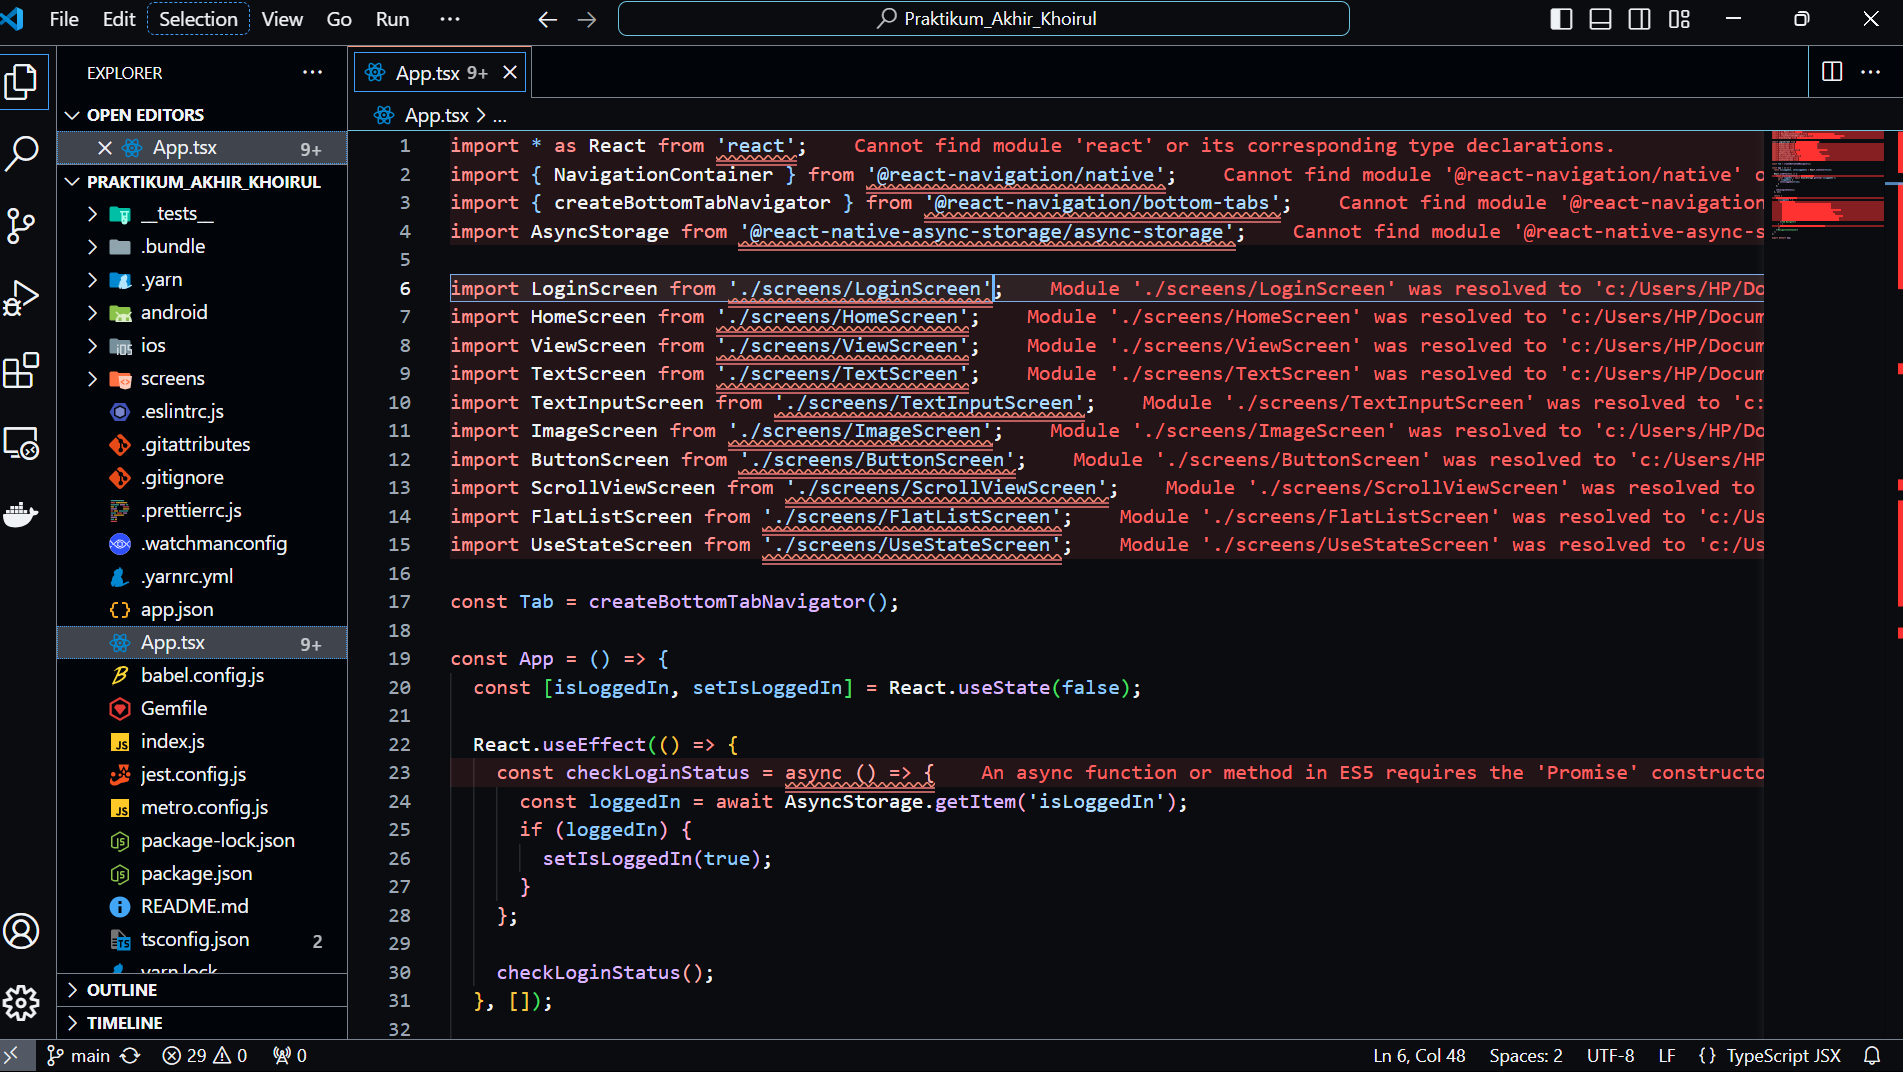Open .eslintrc.js file
1903x1072 pixels.
pos(202,412)
